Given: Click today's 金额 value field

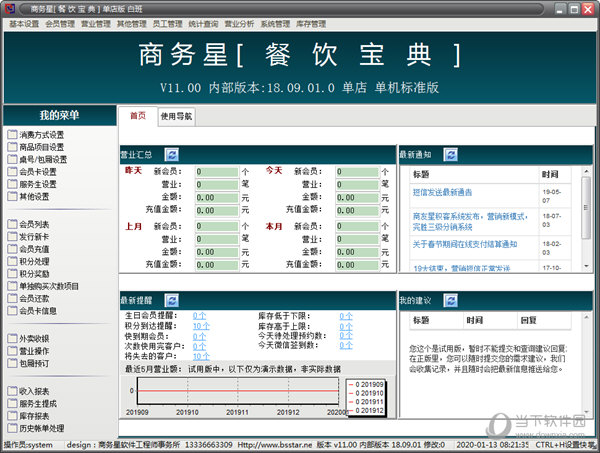Looking at the screenshot, I should tap(357, 197).
